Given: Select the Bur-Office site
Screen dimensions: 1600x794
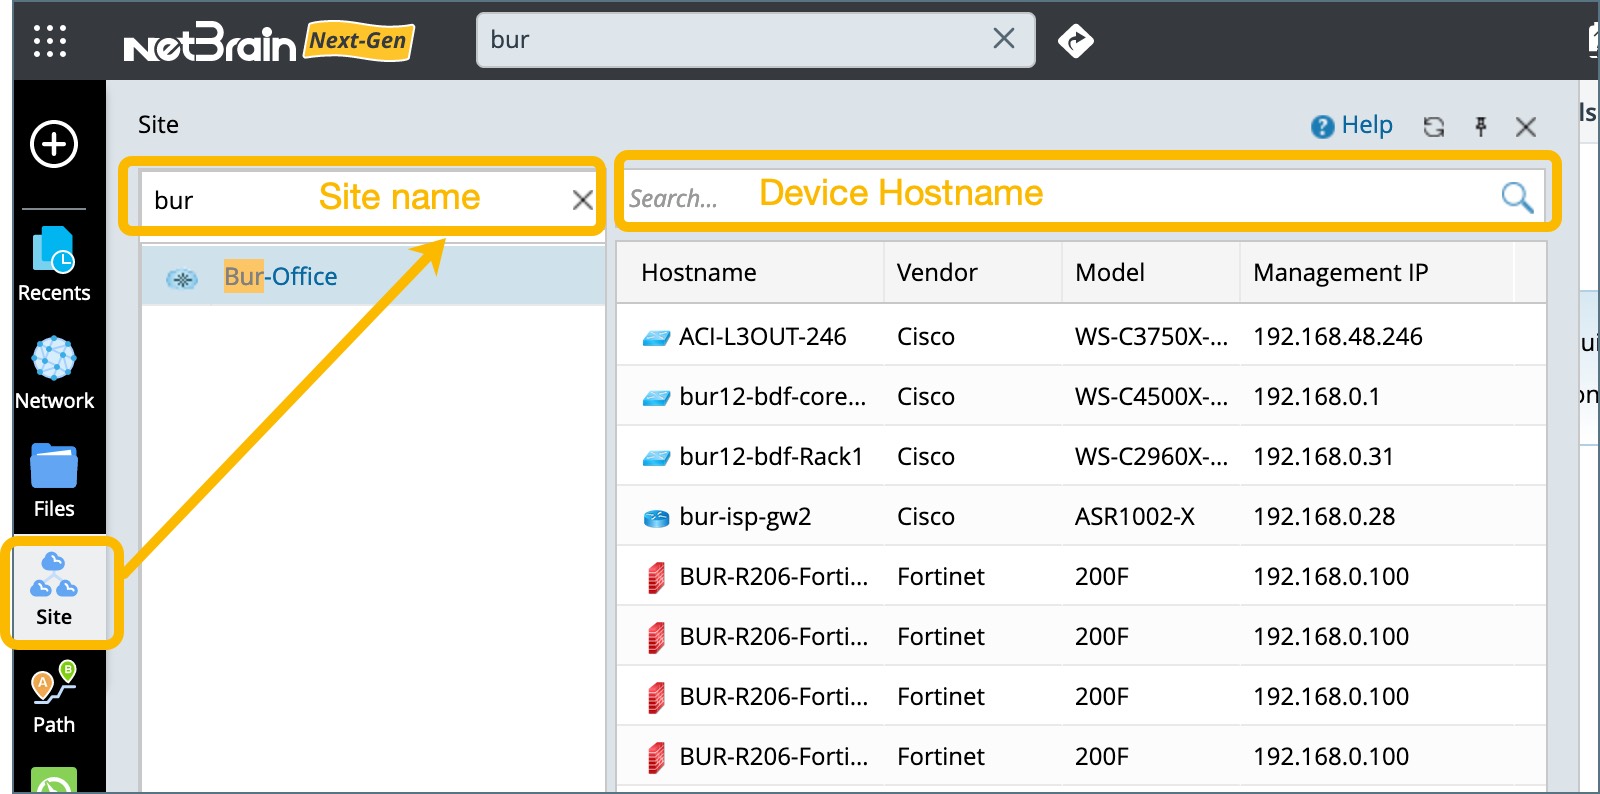Looking at the screenshot, I should (x=280, y=277).
